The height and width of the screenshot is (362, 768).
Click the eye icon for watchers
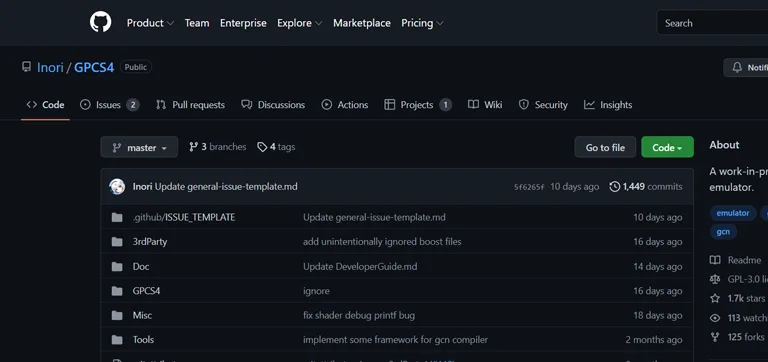(715, 318)
